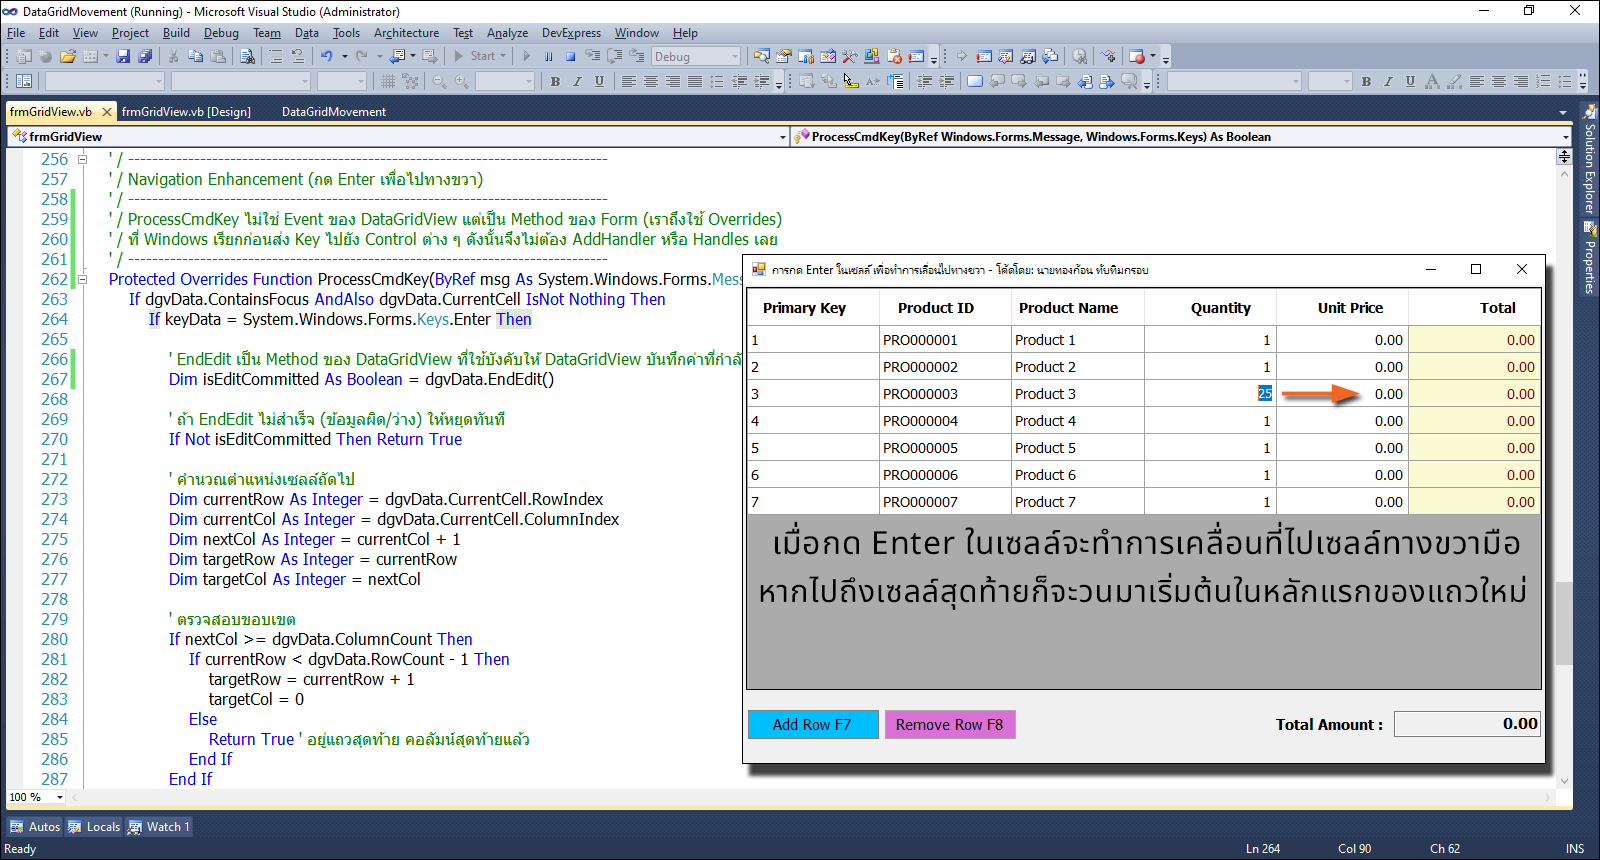Switch to the DataGridMovement tab

tap(334, 112)
